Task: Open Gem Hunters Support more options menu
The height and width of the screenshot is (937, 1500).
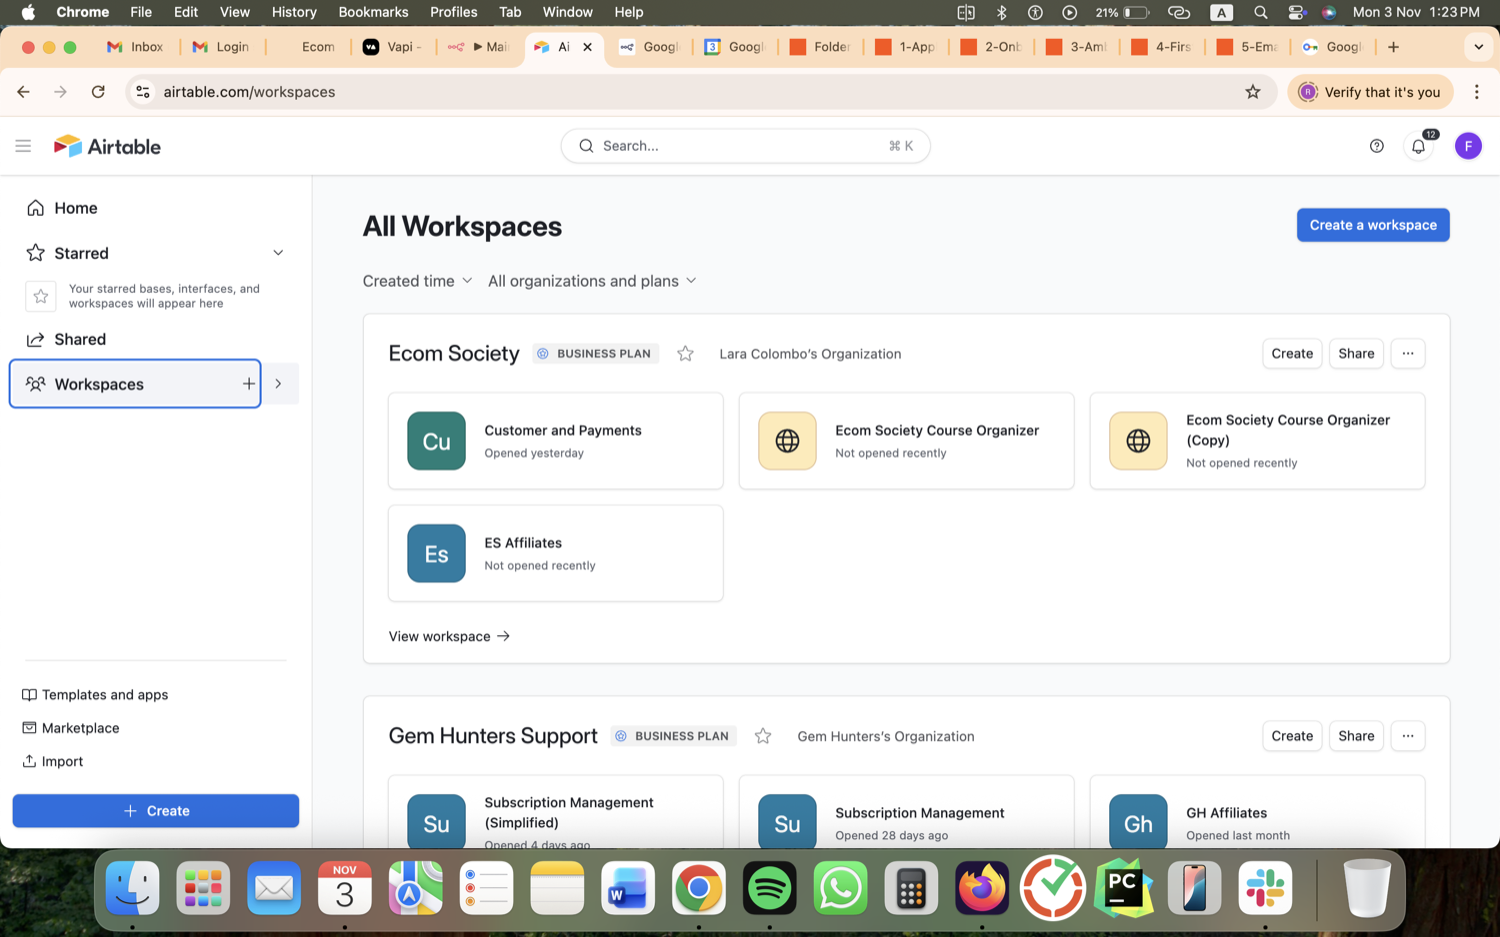Action: coord(1408,736)
